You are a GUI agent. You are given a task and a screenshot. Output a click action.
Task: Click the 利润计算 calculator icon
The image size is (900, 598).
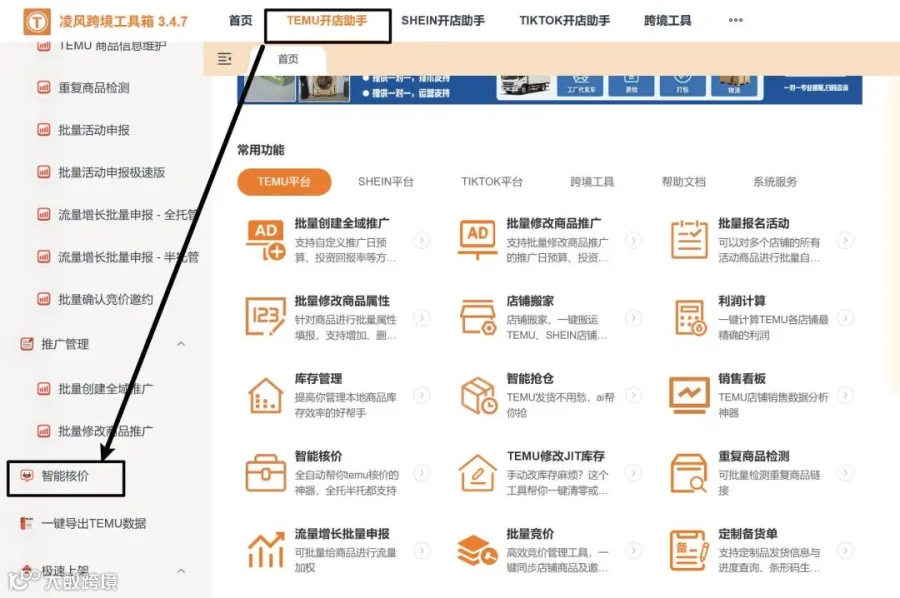pyautogui.click(x=689, y=317)
